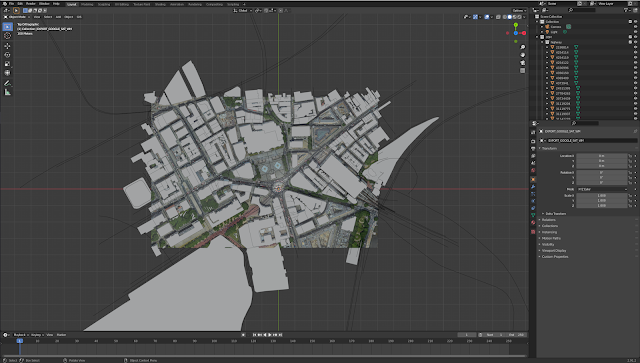The image size is (640, 363).
Task: Select the Measure tool
Action: click(x=7, y=92)
